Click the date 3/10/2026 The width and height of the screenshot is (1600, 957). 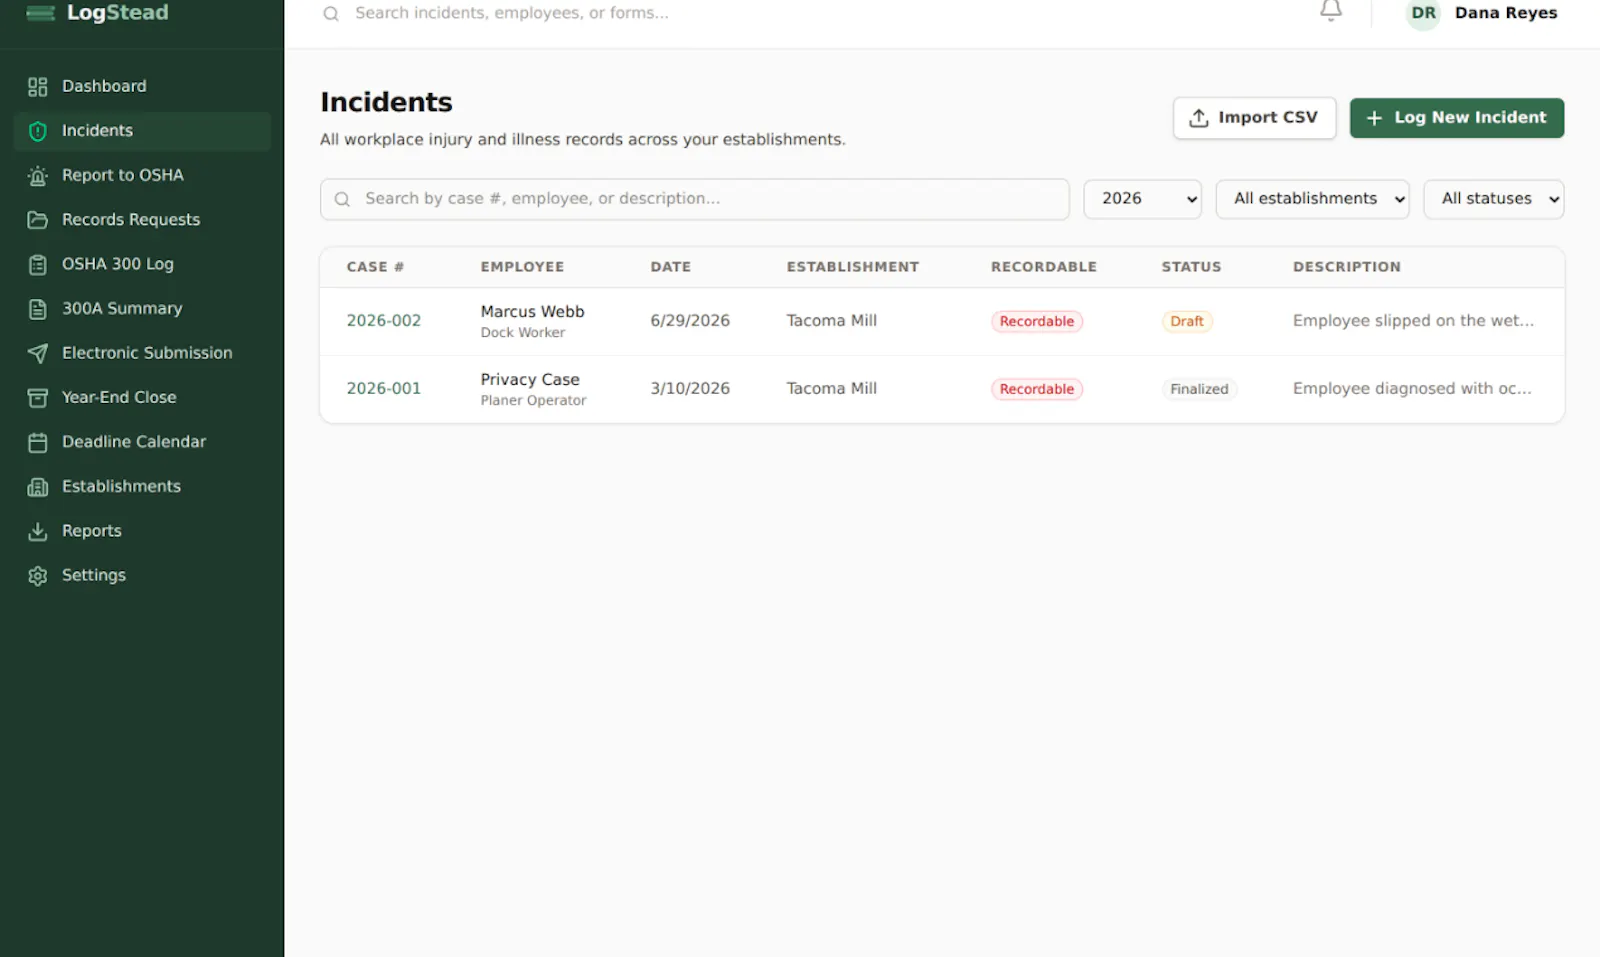pyautogui.click(x=690, y=389)
